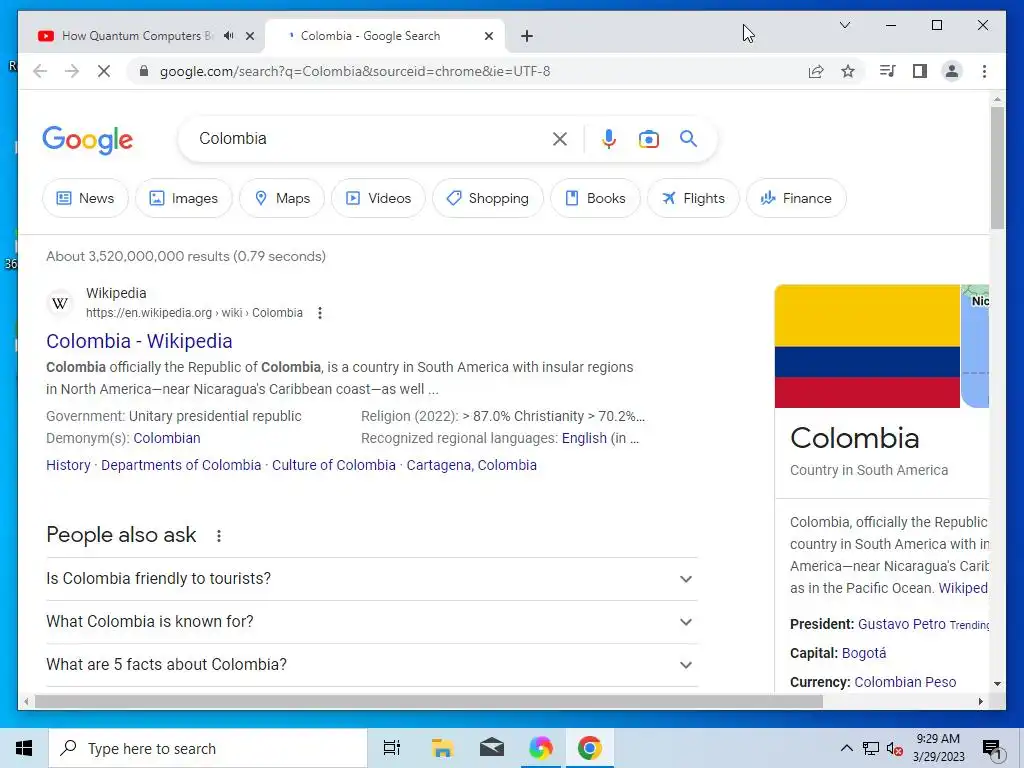1024x768 pixels.
Task: Open the notification center
Action: point(992,749)
